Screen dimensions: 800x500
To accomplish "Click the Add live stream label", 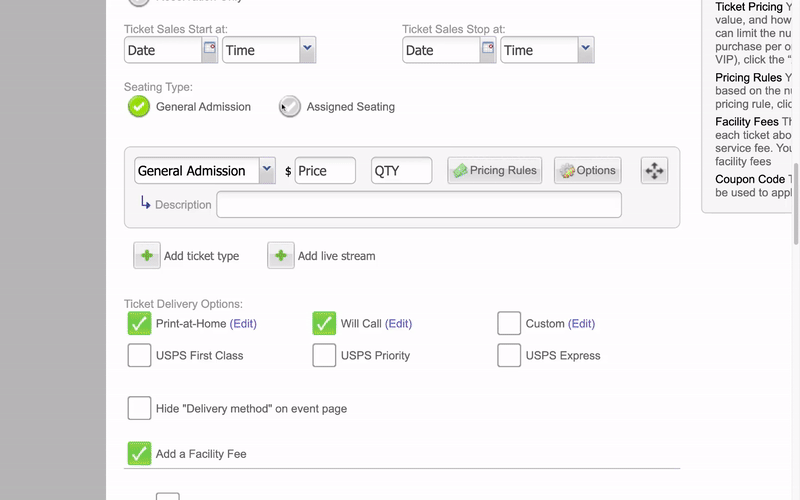I will point(336,256).
